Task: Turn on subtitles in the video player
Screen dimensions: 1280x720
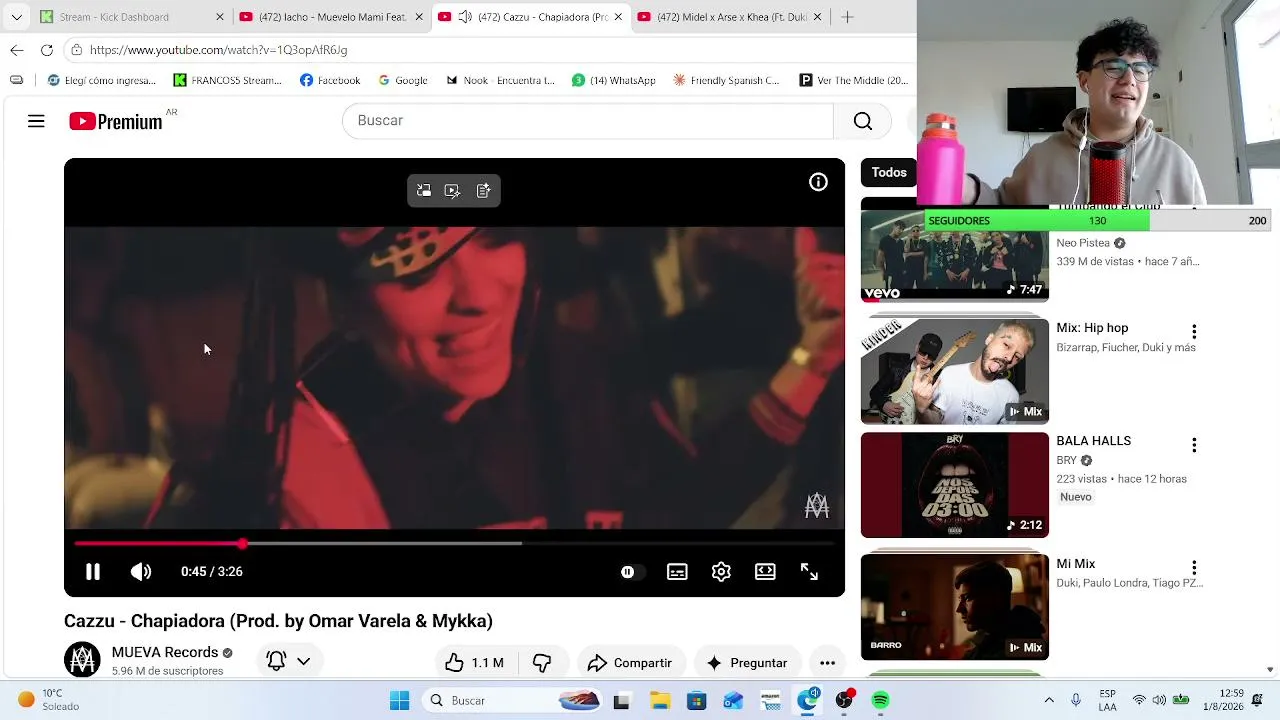Action: coord(677,572)
